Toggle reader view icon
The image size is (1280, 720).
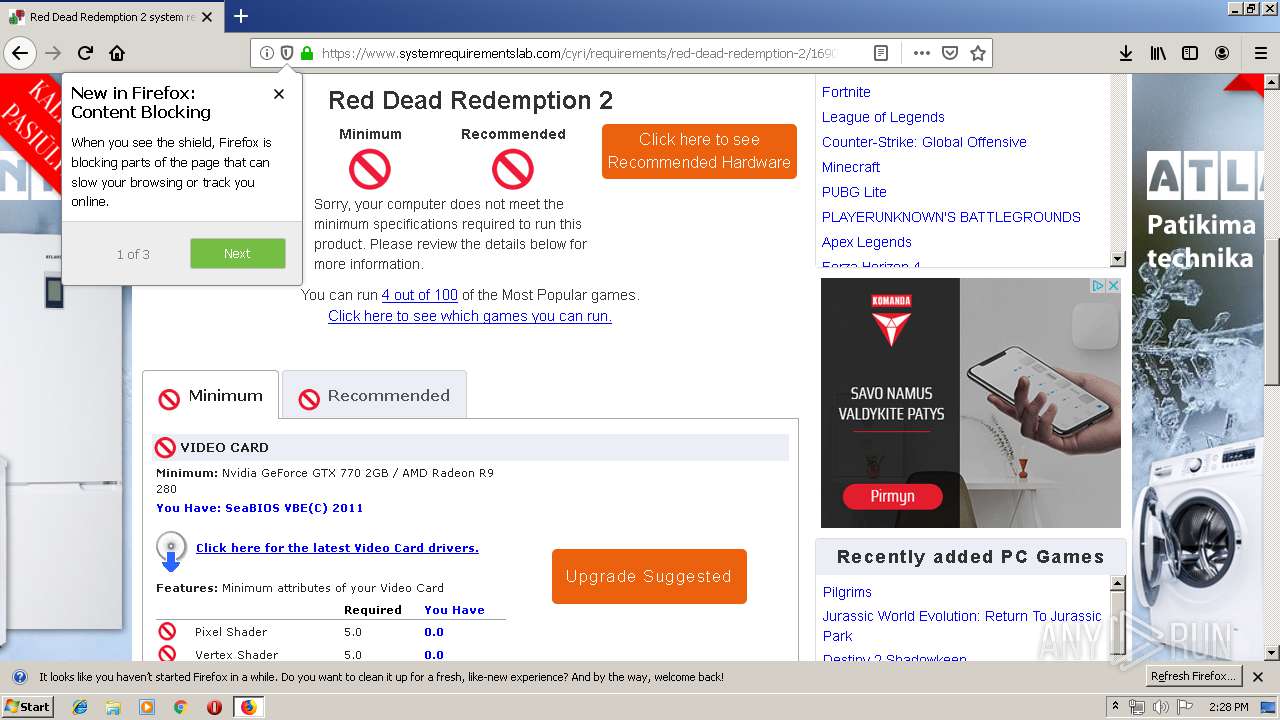[881, 53]
